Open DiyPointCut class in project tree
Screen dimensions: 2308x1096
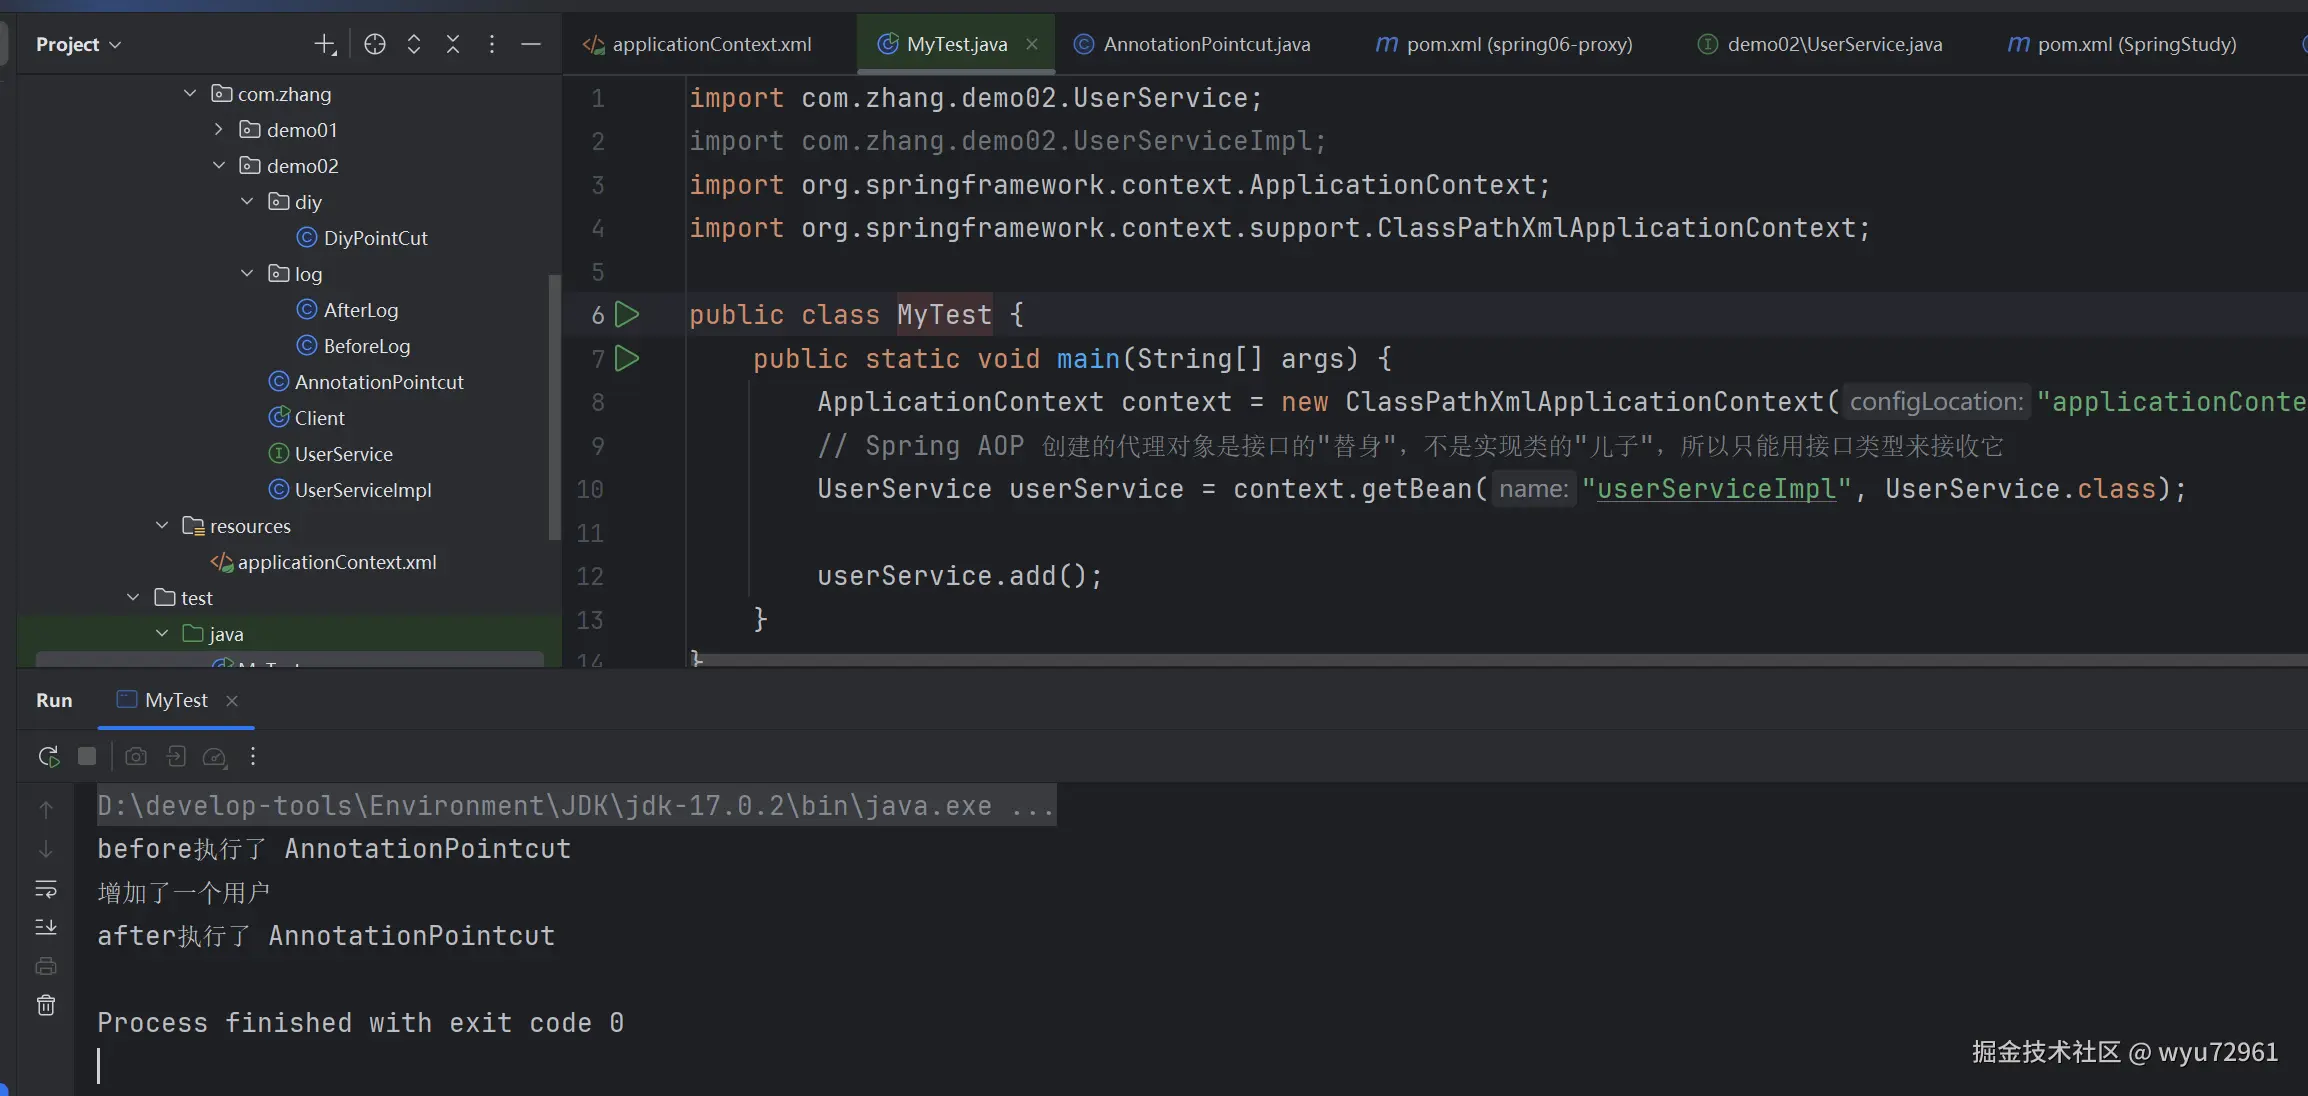[375, 238]
